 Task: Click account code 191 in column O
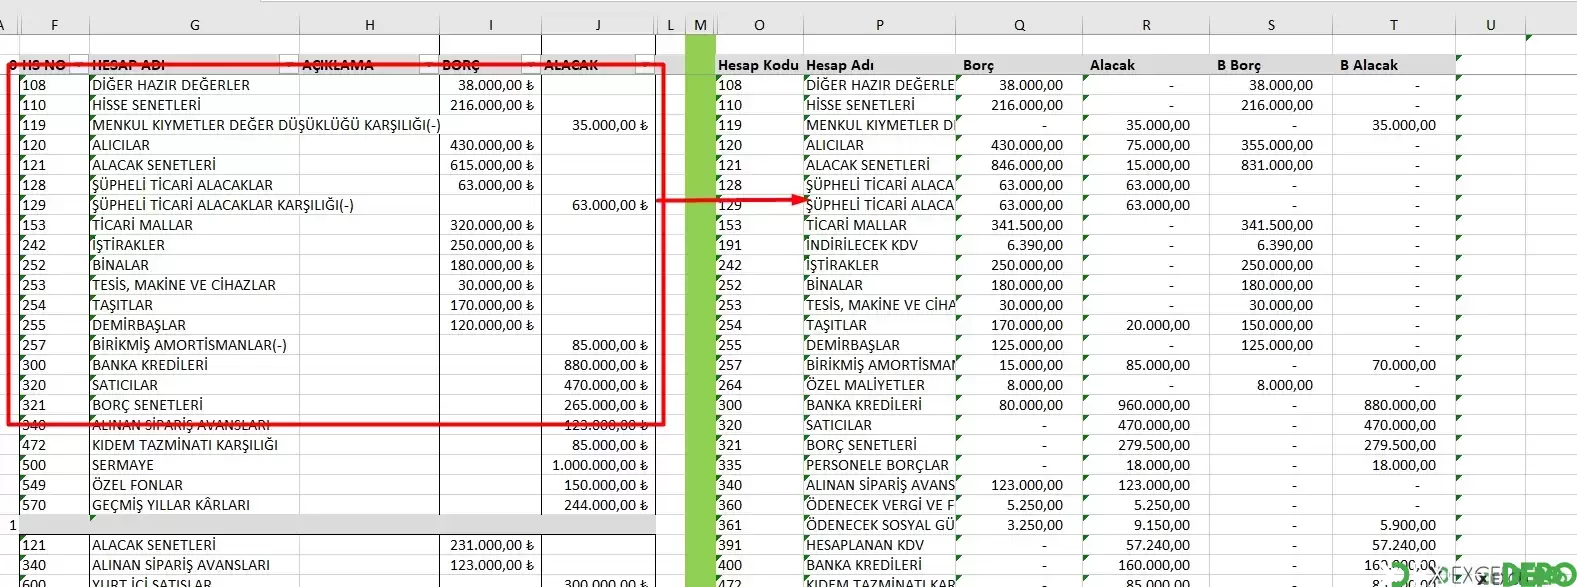pyautogui.click(x=759, y=245)
